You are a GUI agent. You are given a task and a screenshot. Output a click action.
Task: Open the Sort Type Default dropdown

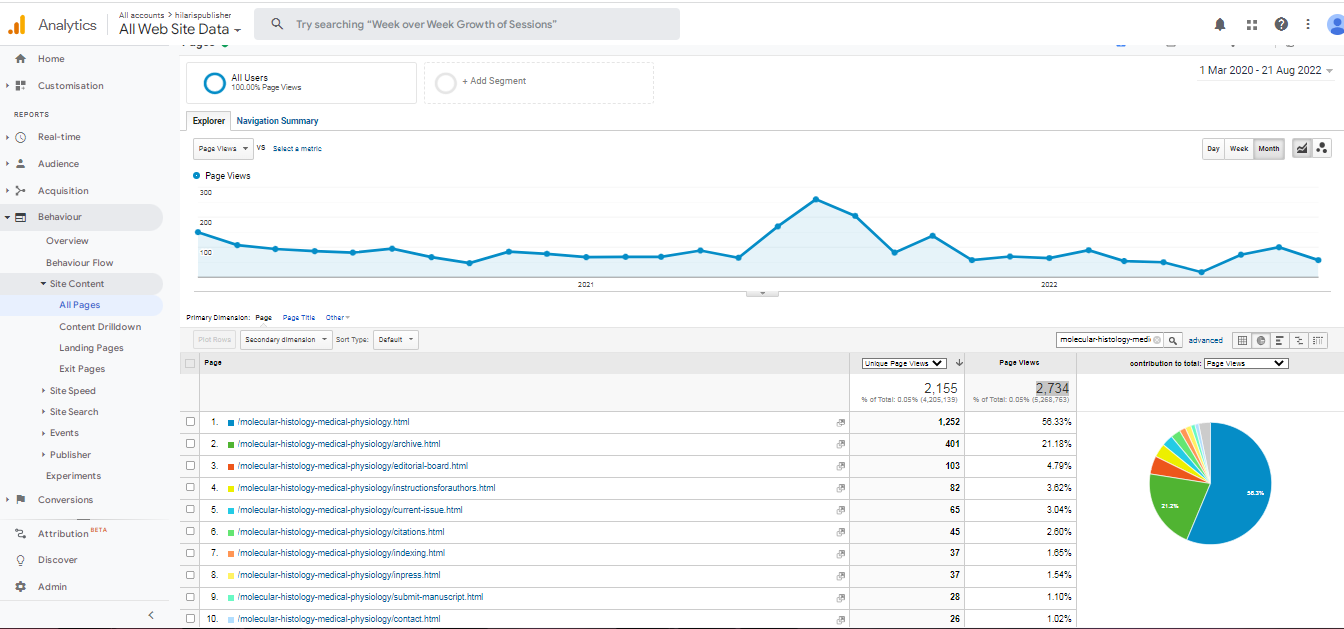395,340
